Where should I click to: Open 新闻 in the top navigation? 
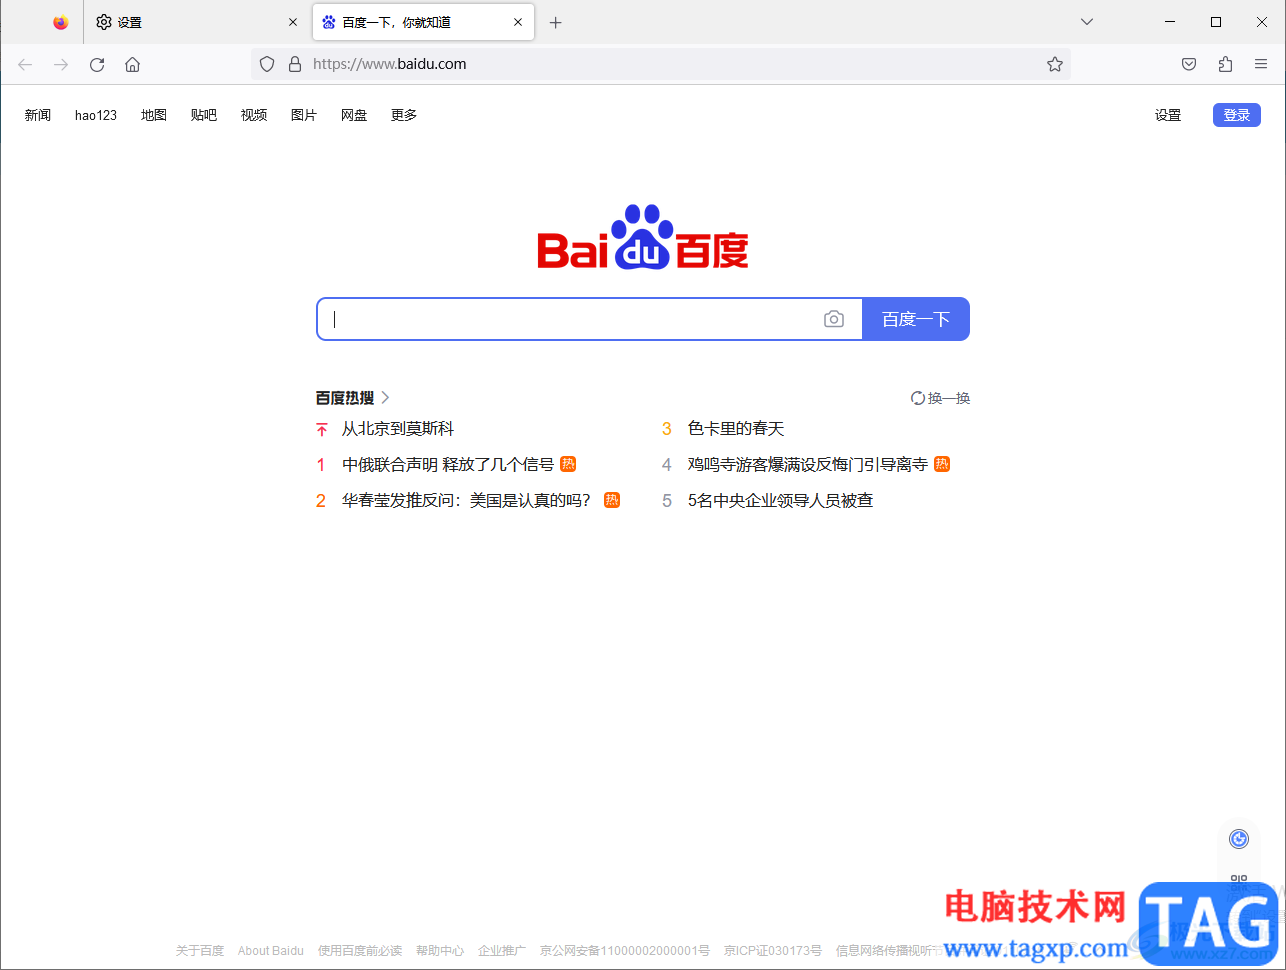point(38,115)
